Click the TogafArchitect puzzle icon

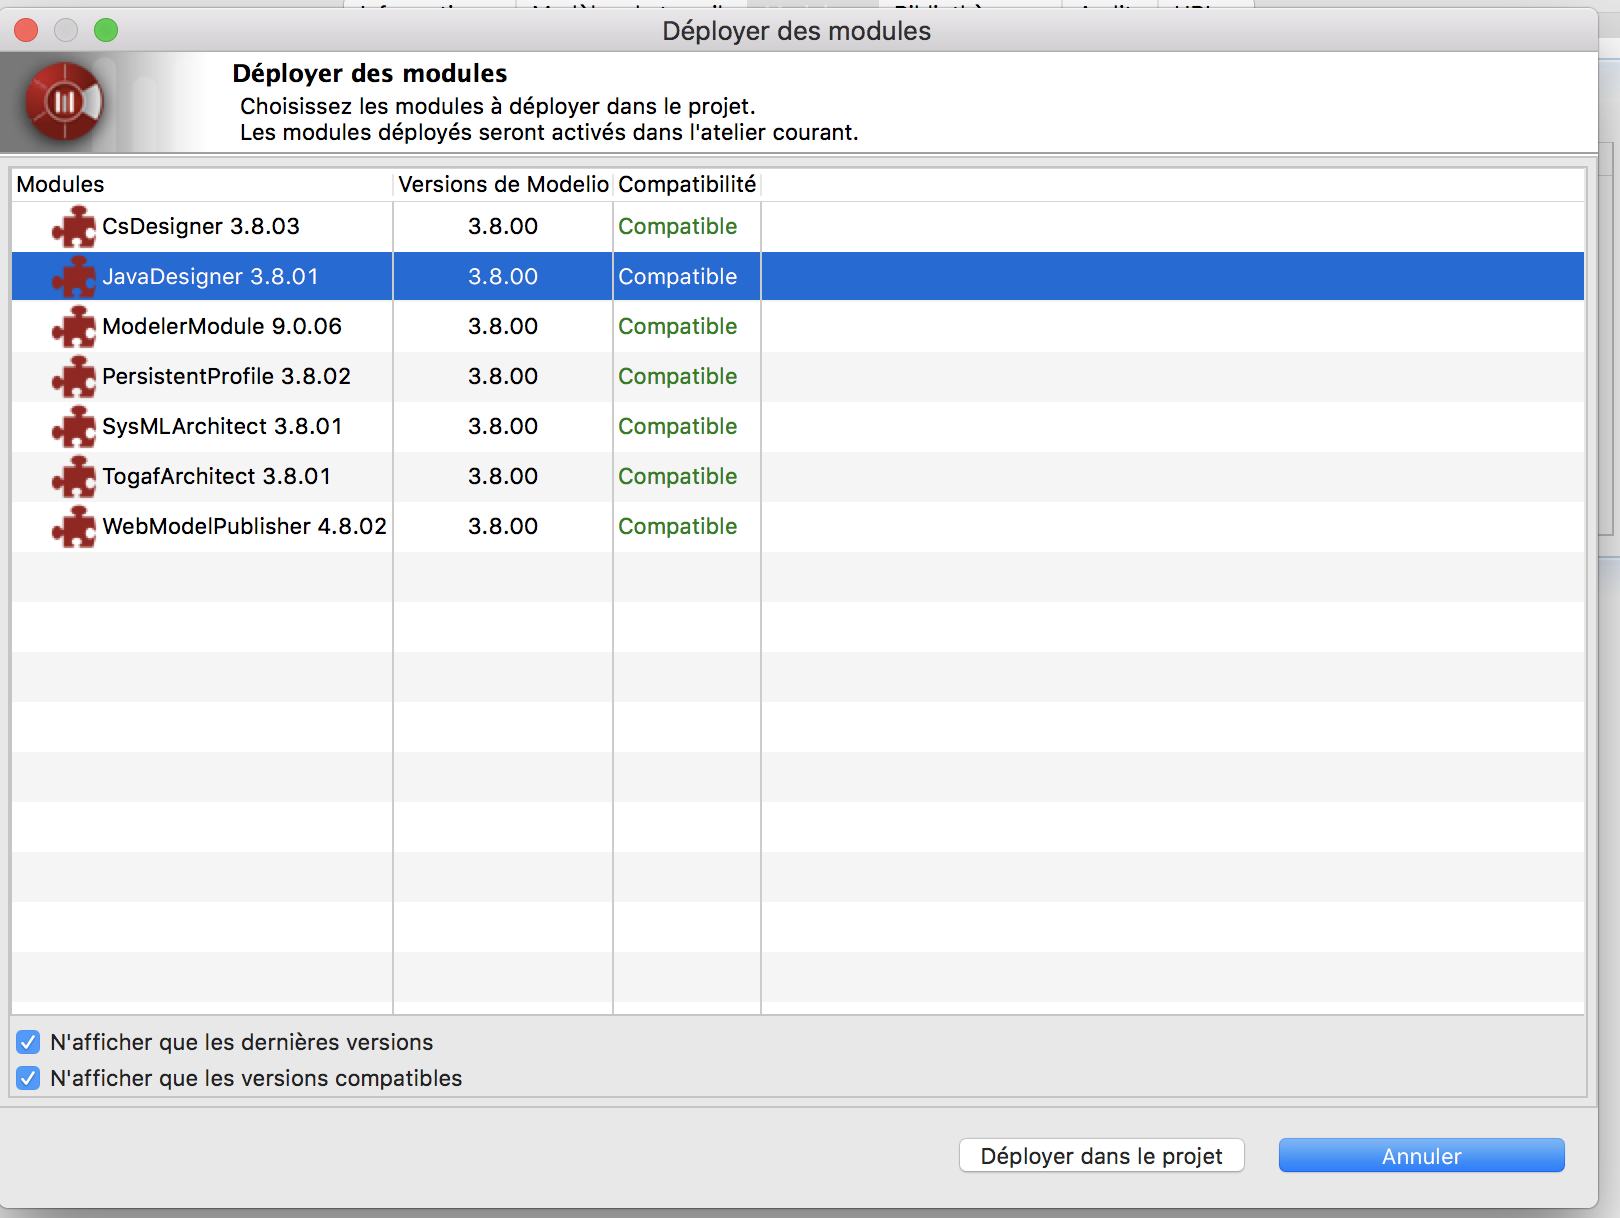pyautogui.click(x=73, y=477)
